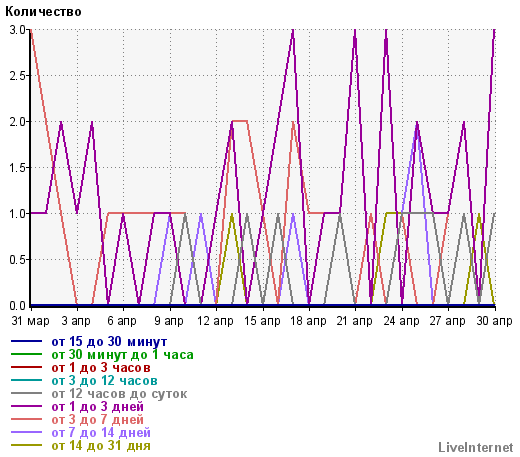Select the 'от 14 до 31 дня' legend entry
The image size is (520, 457).
coord(101,446)
